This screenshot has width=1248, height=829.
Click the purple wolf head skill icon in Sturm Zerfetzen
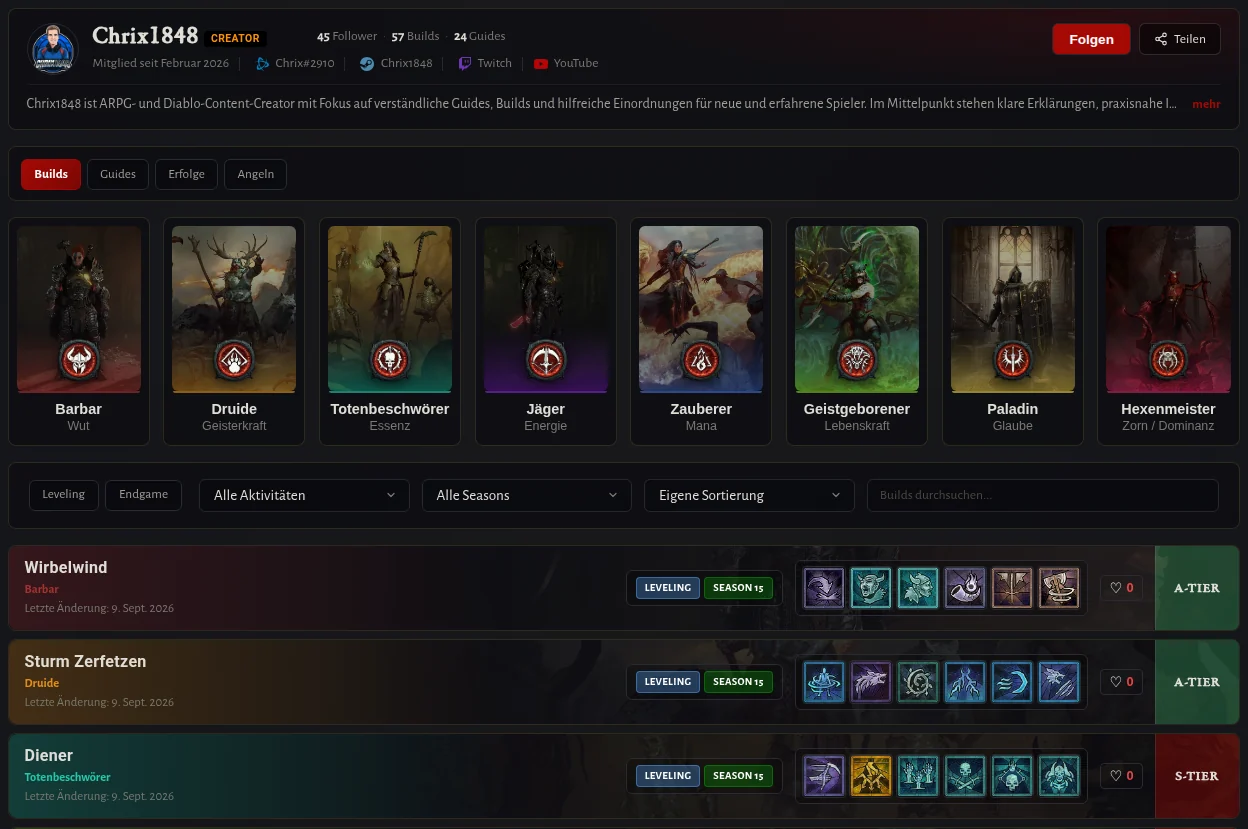(871, 682)
